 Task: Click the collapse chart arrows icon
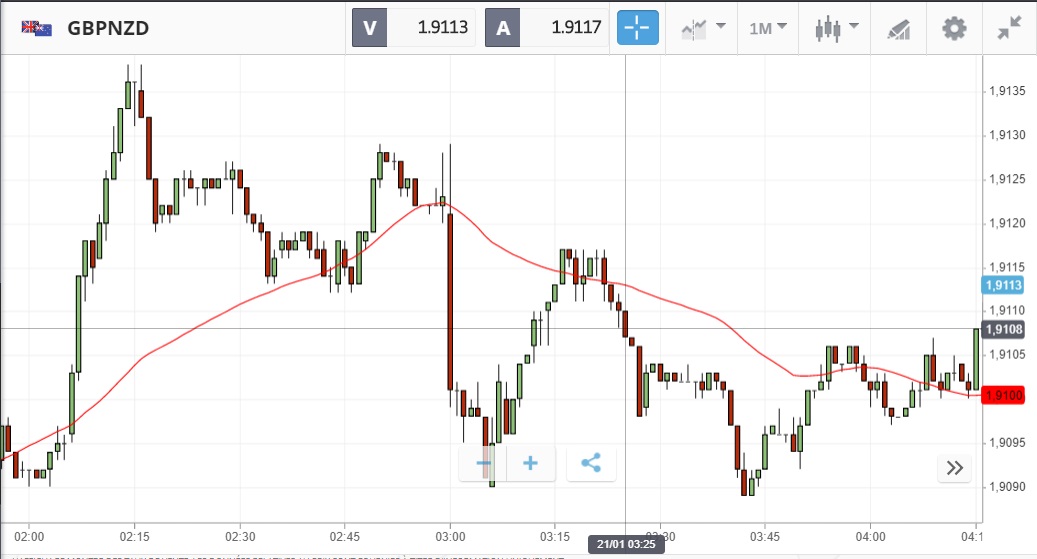(1009, 28)
